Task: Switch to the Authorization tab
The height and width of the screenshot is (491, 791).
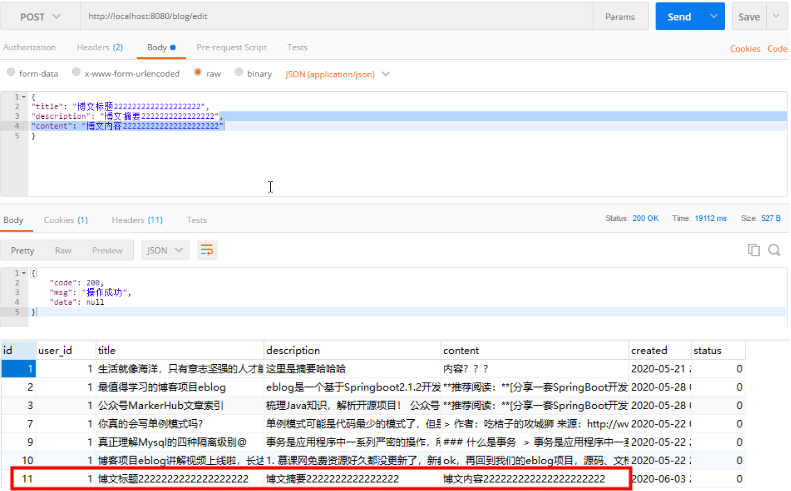Action: point(29,47)
